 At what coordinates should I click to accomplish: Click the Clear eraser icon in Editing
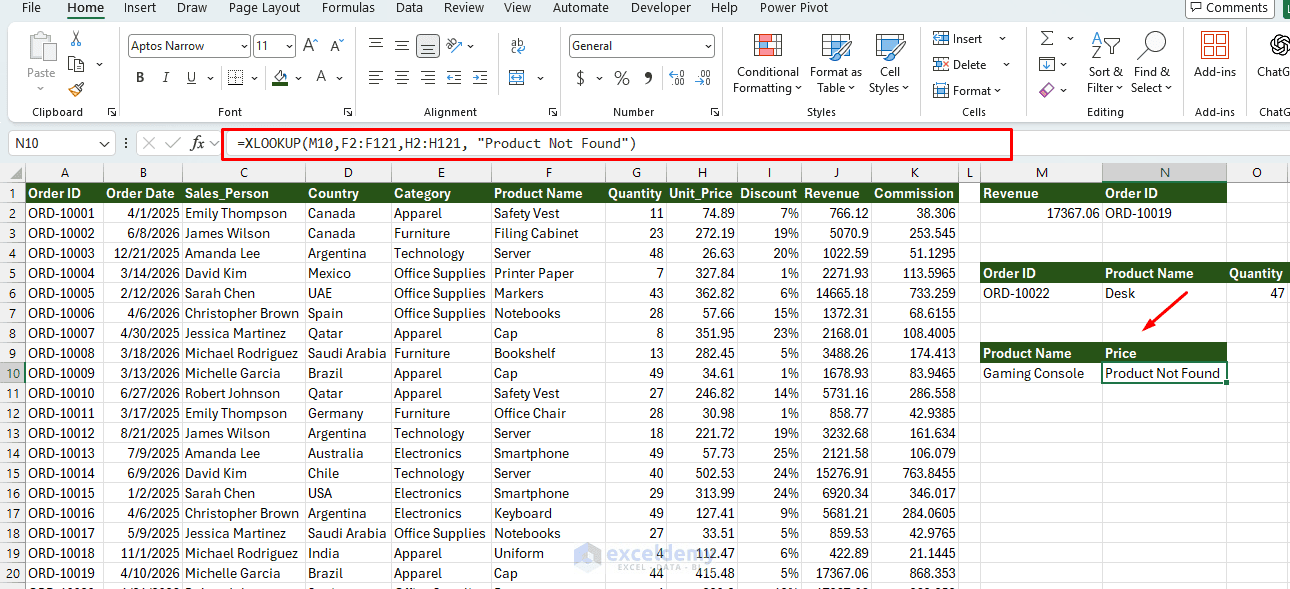pos(1047,90)
